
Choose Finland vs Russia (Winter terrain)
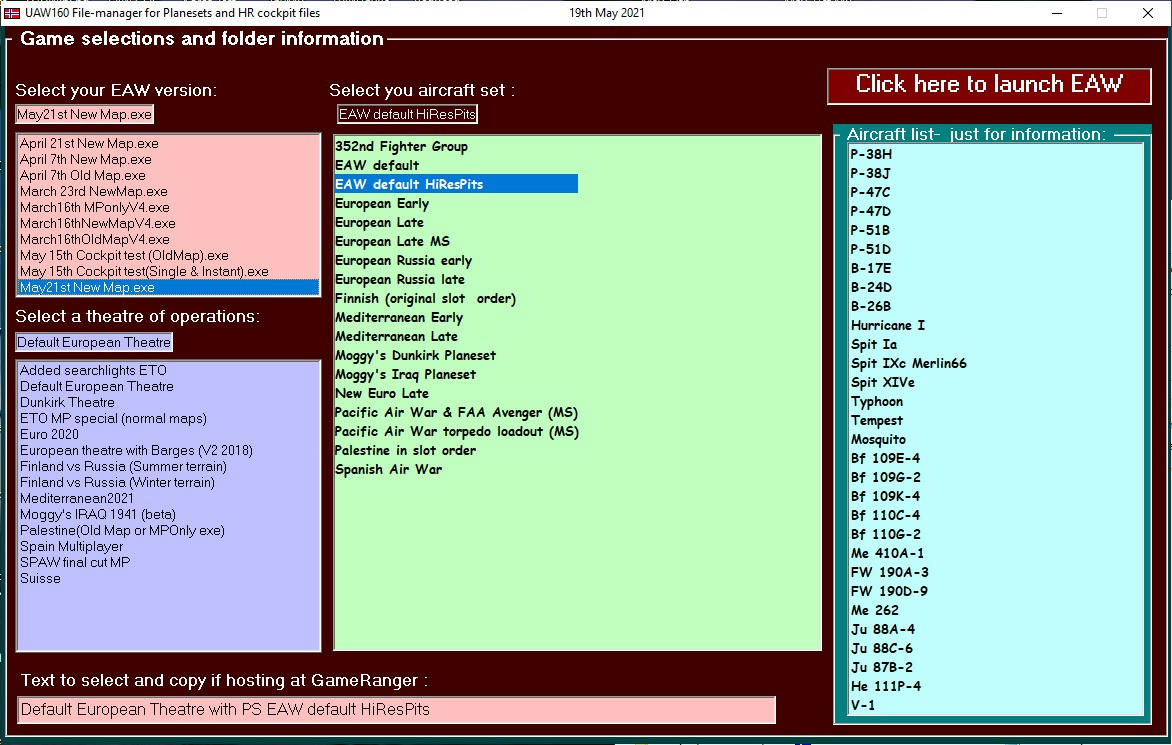(x=117, y=482)
